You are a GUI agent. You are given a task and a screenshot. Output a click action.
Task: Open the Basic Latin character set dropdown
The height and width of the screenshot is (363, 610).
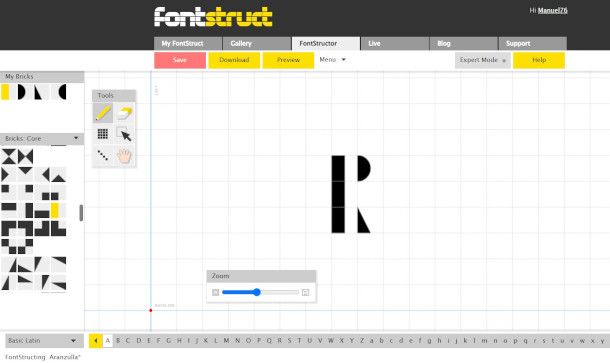[44, 340]
